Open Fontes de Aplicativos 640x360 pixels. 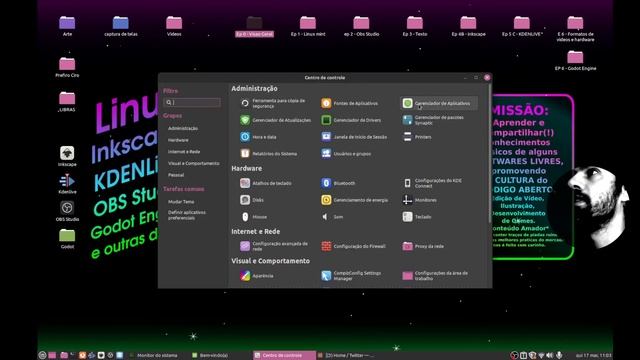click(x=350, y=103)
